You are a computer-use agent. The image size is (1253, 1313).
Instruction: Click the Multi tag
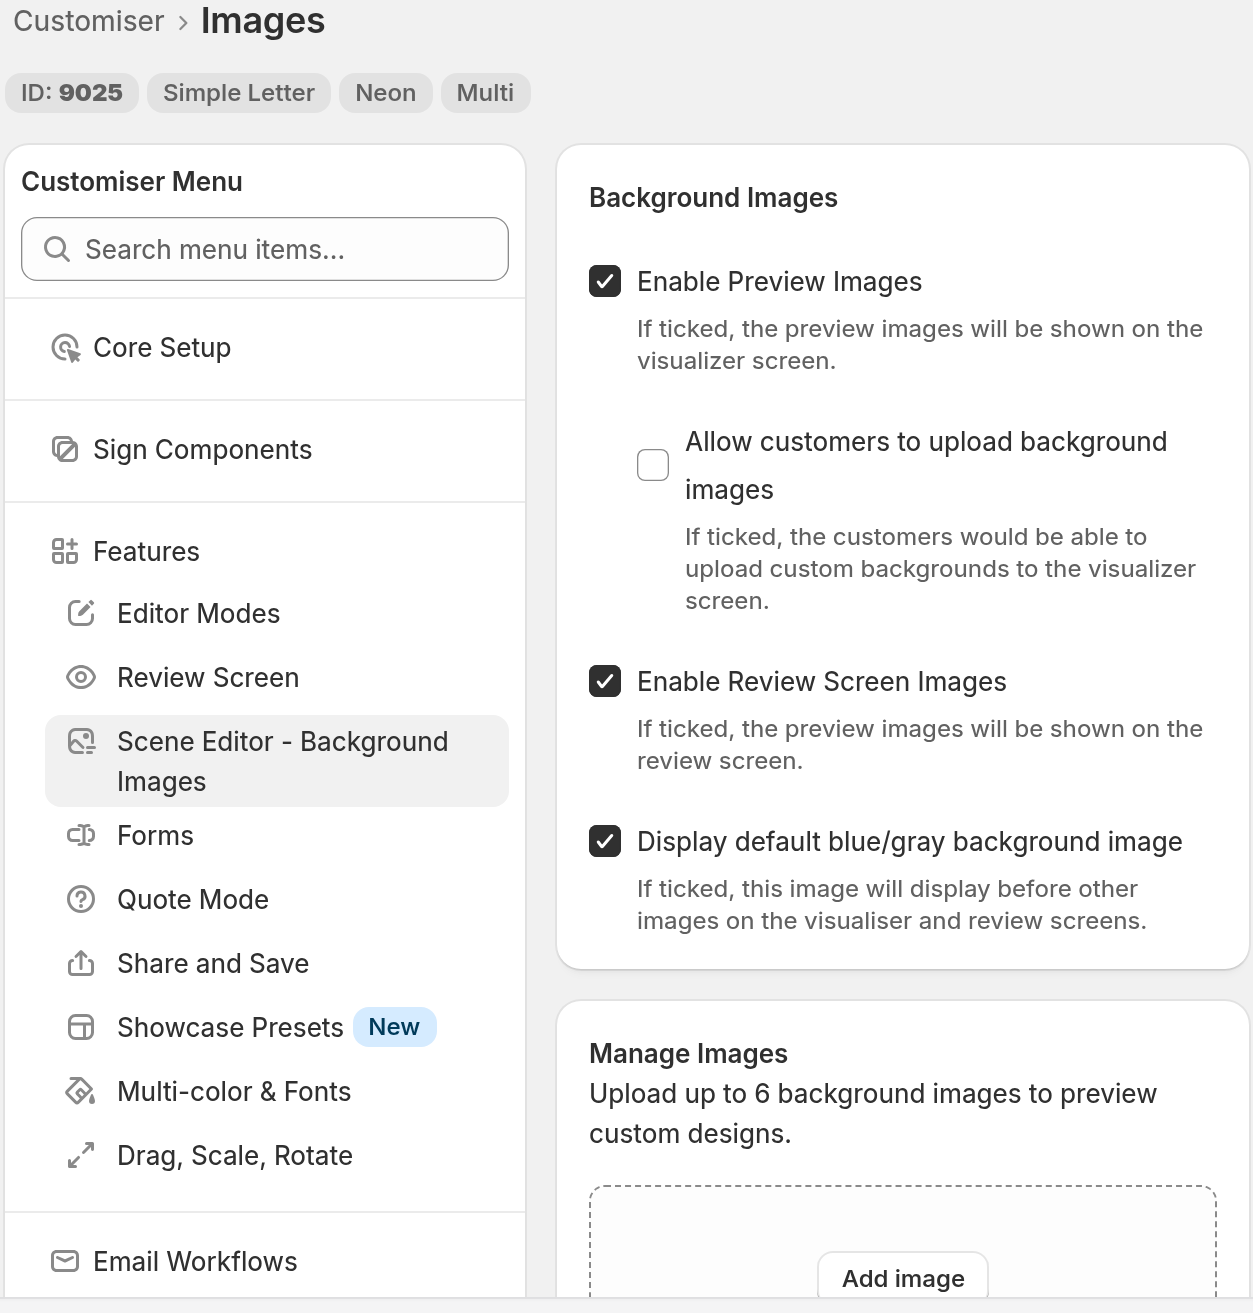[486, 93]
